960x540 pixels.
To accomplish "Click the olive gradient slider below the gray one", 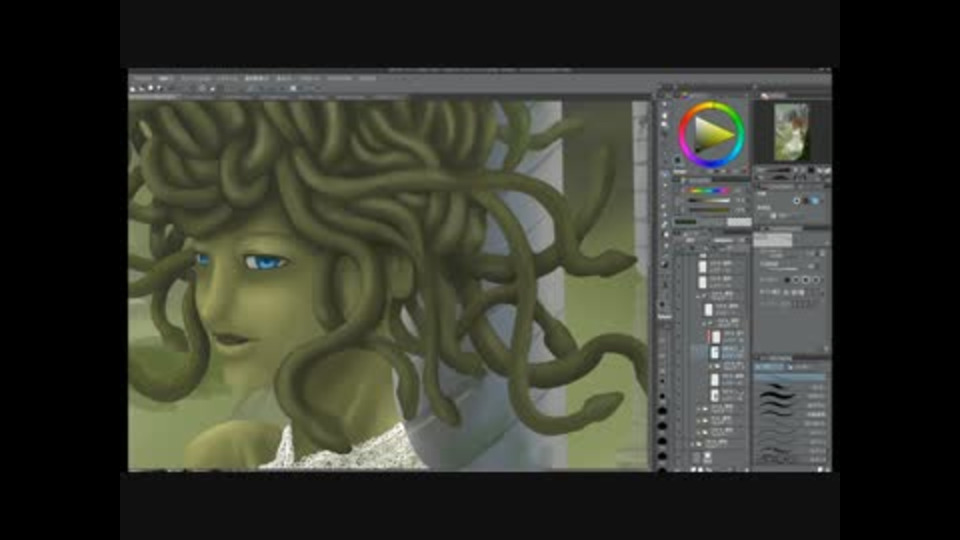I will [708, 210].
